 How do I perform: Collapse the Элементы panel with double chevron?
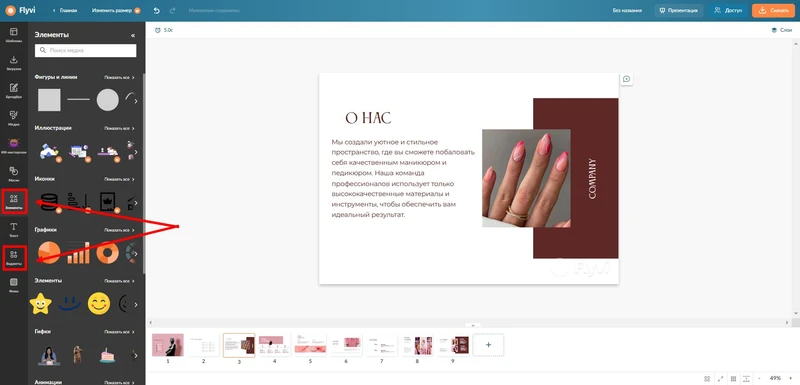coord(133,36)
